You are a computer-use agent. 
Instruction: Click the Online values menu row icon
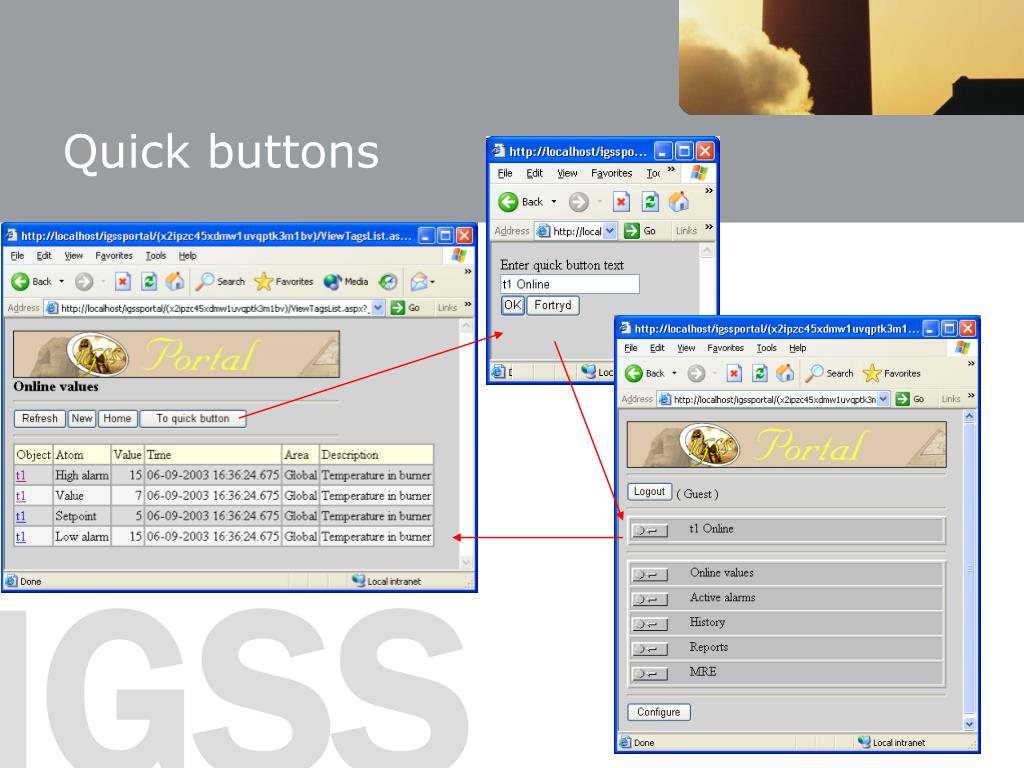coord(650,574)
